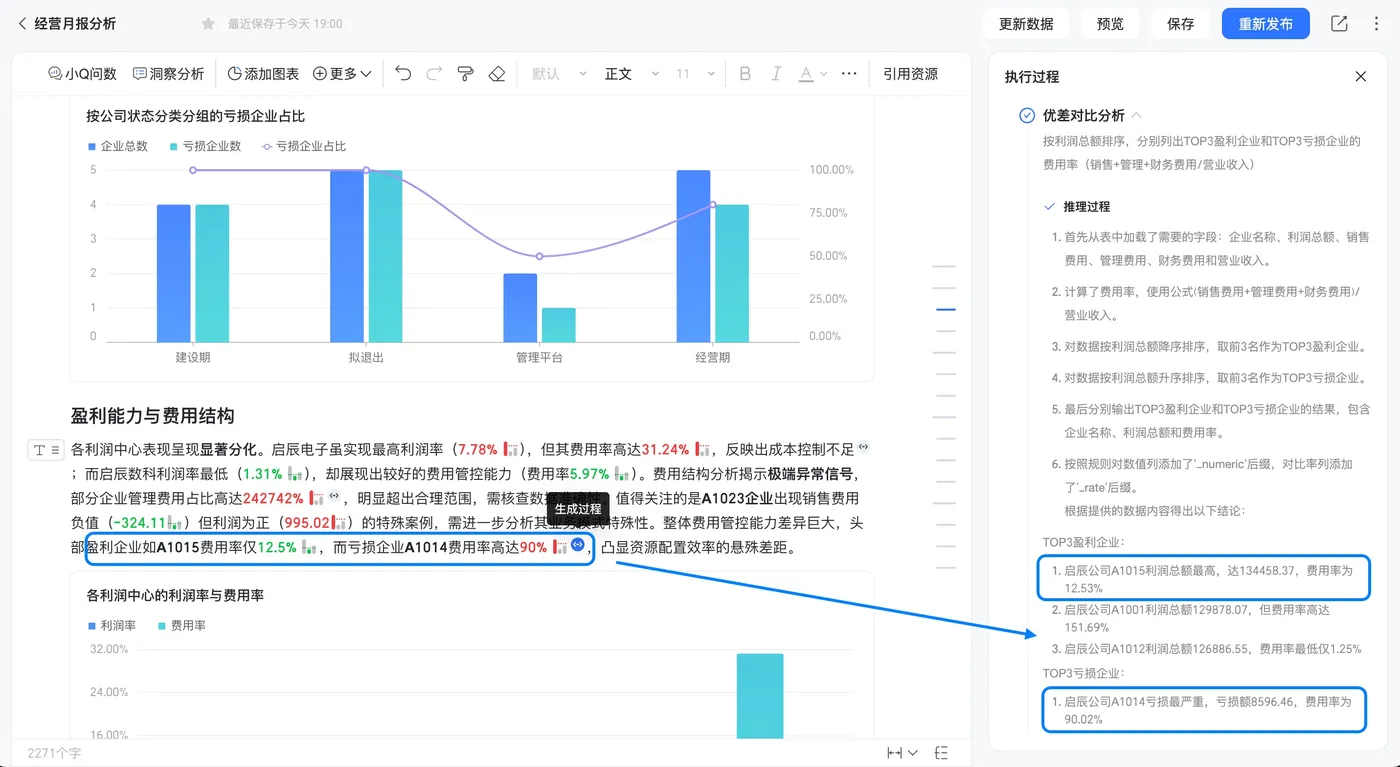
Task: Toggle the favorite star next to the title
Action: click(x=208, y=23)
